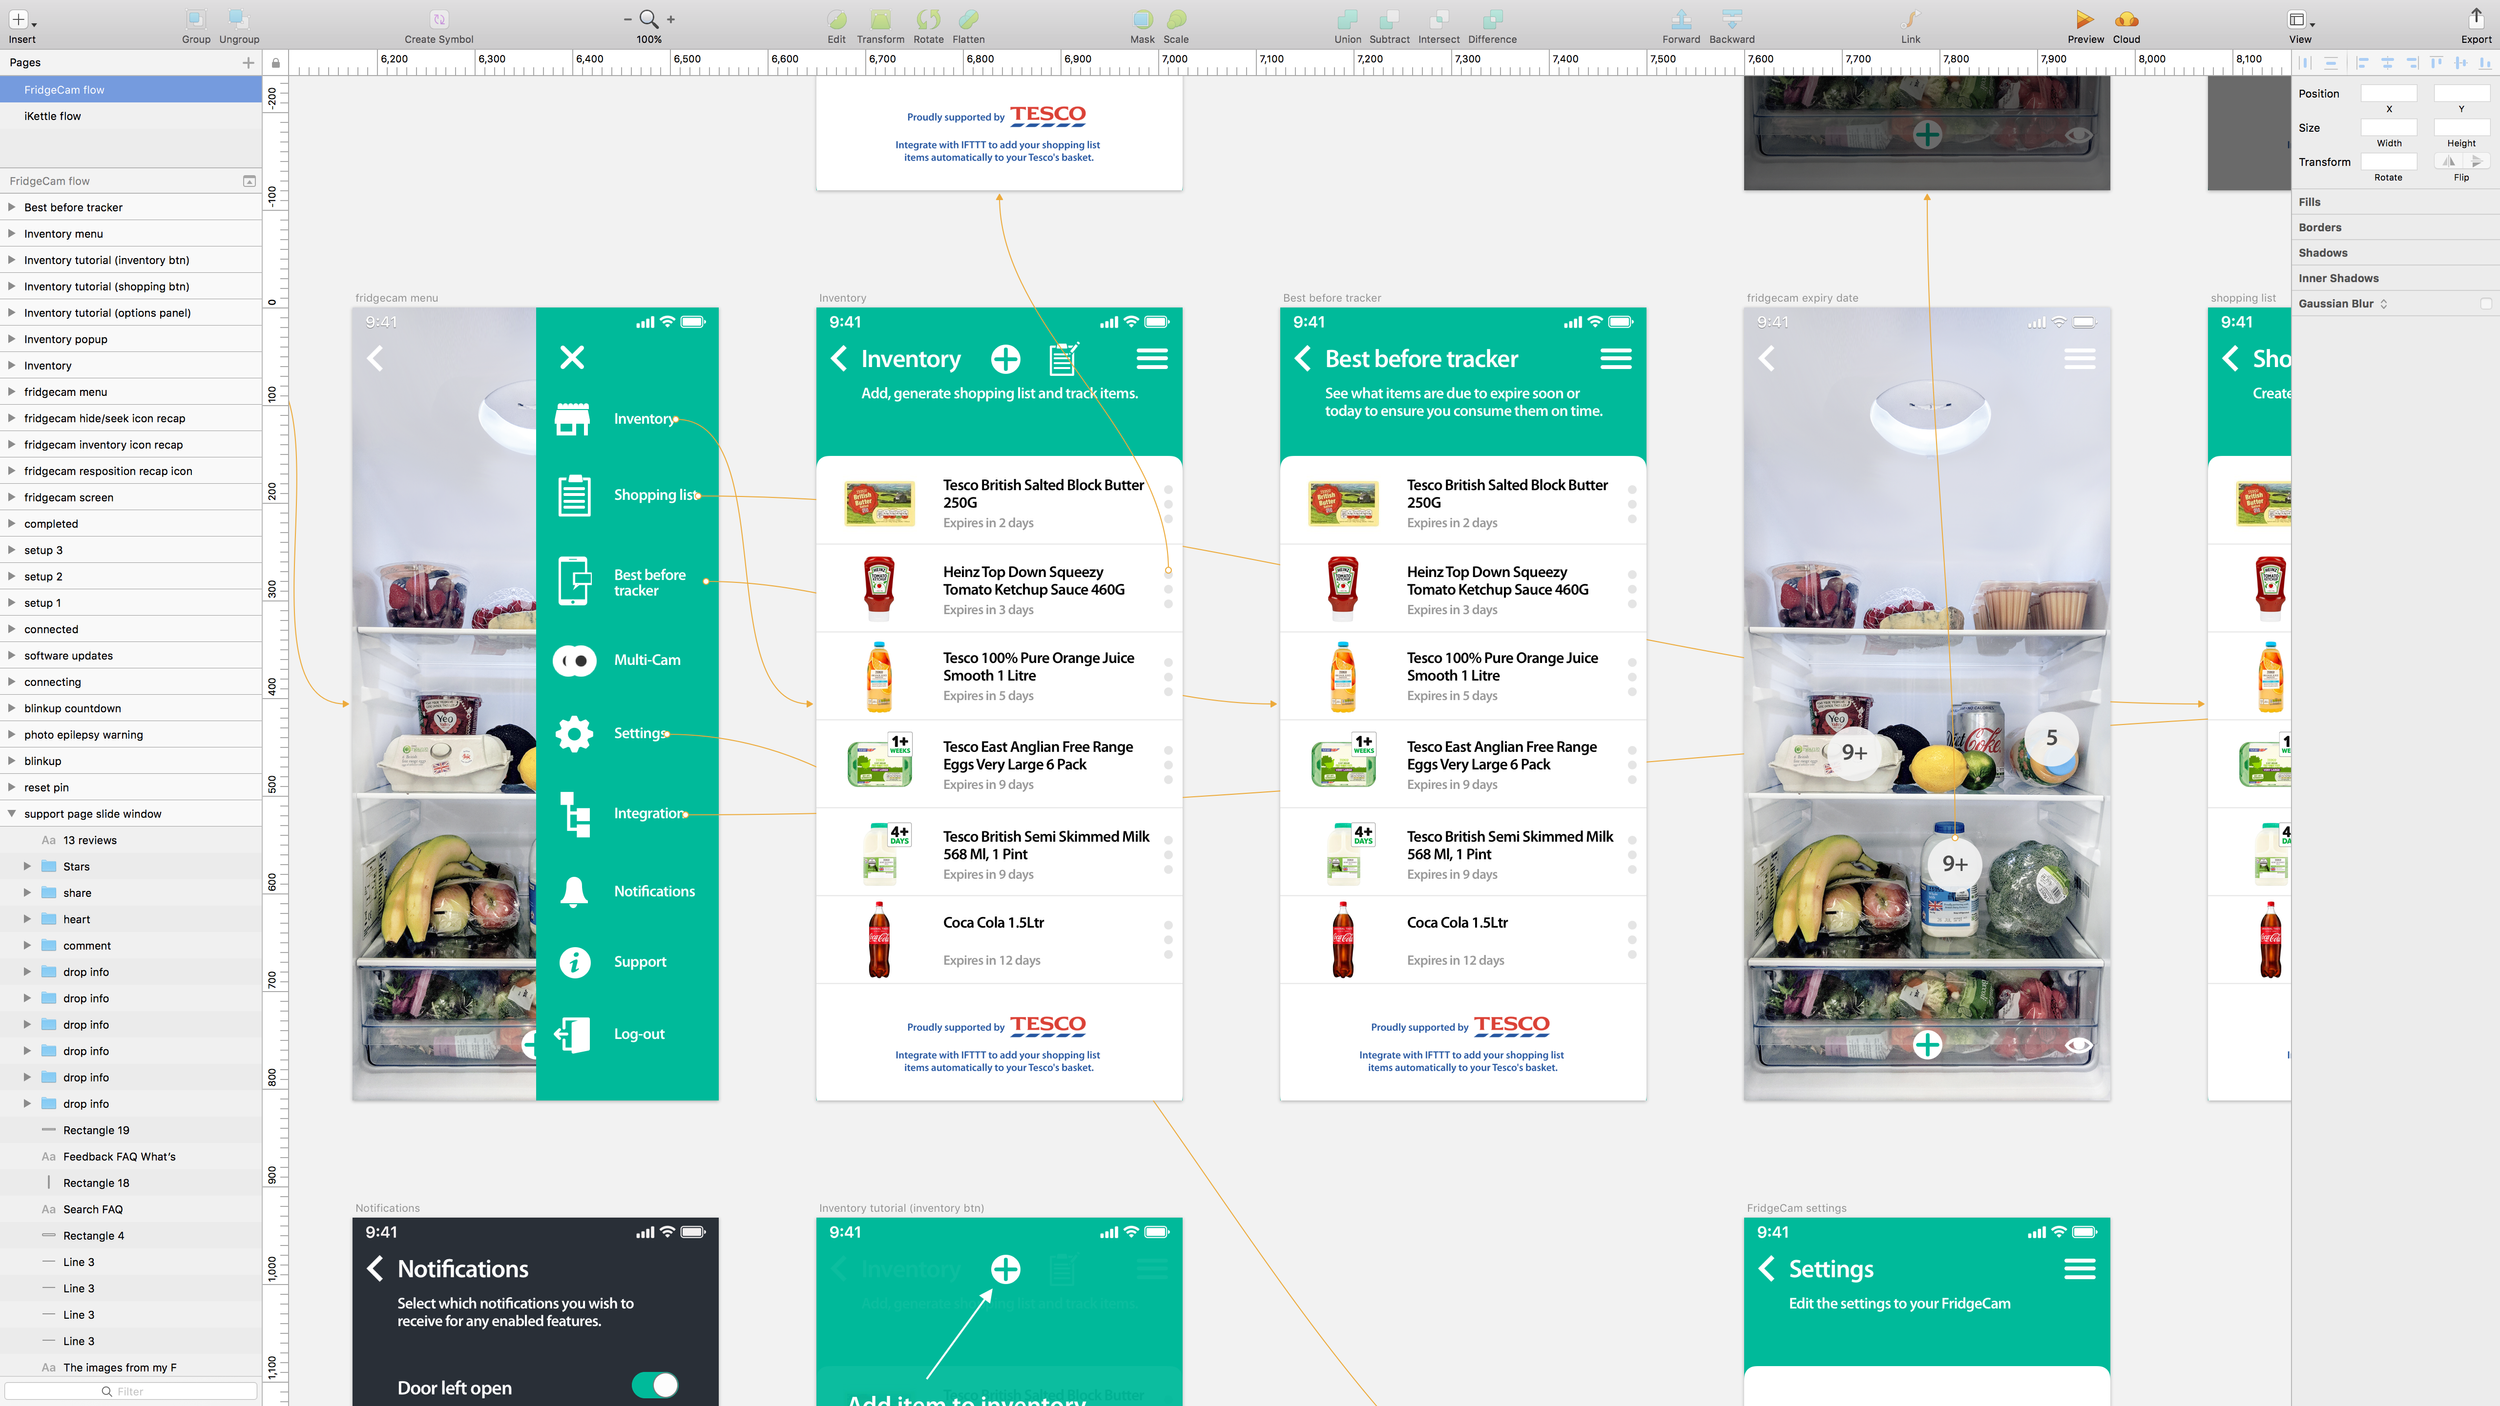Screen dimensions: 2500x1406
Task: Click the Link tool icon
Action: (1910, 20)
